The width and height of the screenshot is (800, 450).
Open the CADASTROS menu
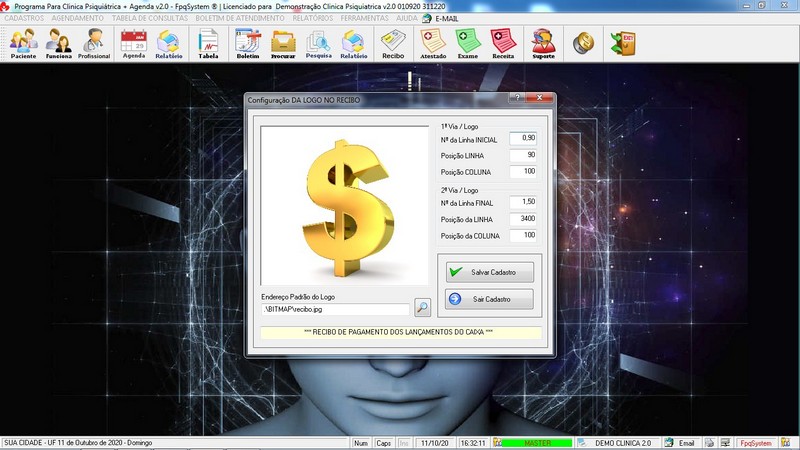24,18
